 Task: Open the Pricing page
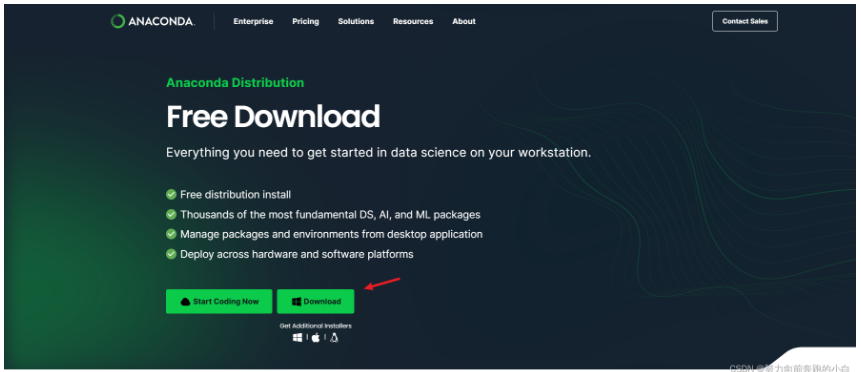tap(305, 21)
